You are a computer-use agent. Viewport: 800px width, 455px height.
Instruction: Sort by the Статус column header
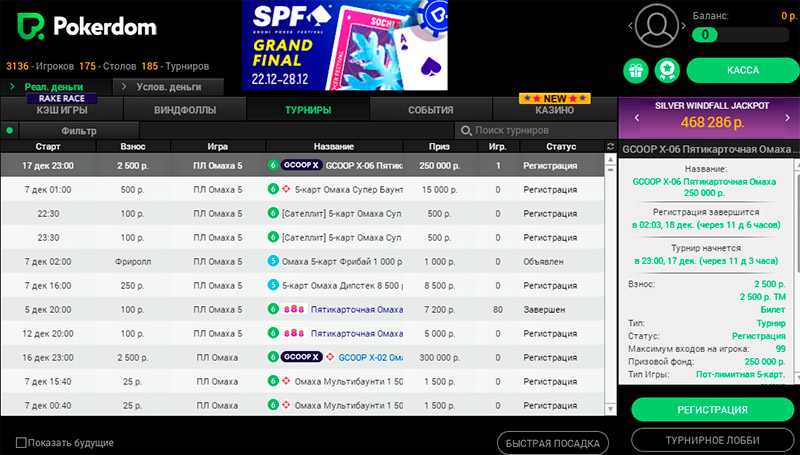point(561,146)
